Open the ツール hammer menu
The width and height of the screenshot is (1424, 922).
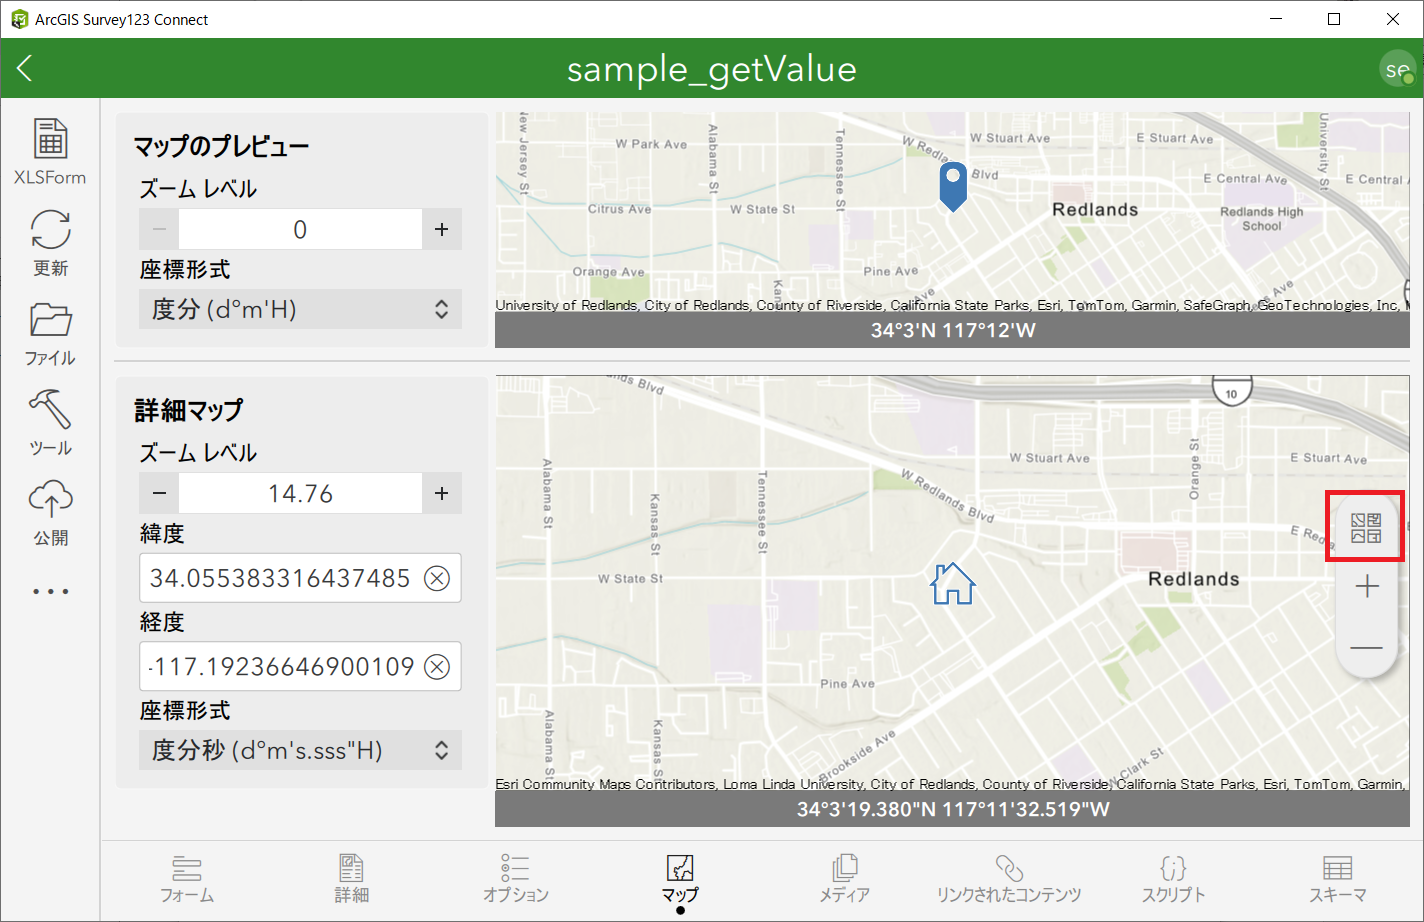point(50,423)
